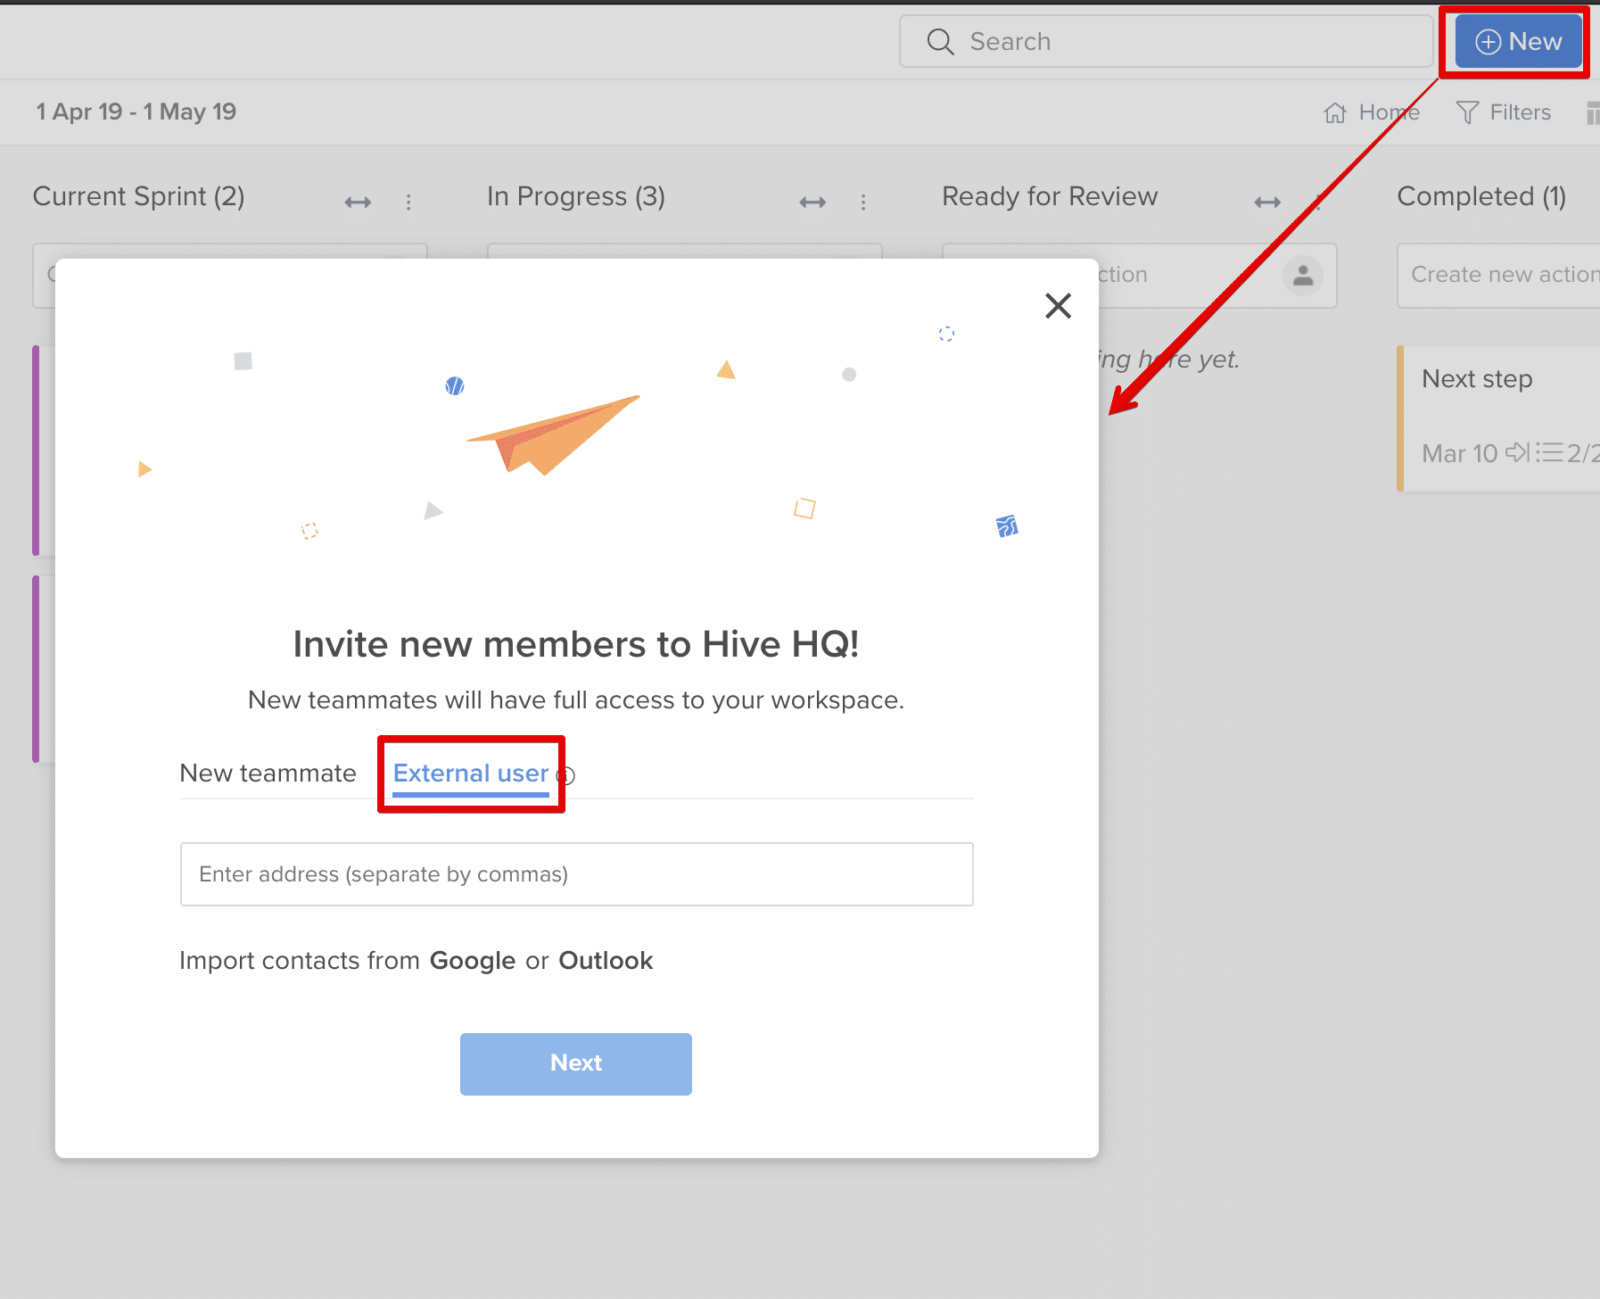This screenshot has width=1600, height=1299.
Task: Click the layout view icon in top-right corner
Action: [1594, 112]
